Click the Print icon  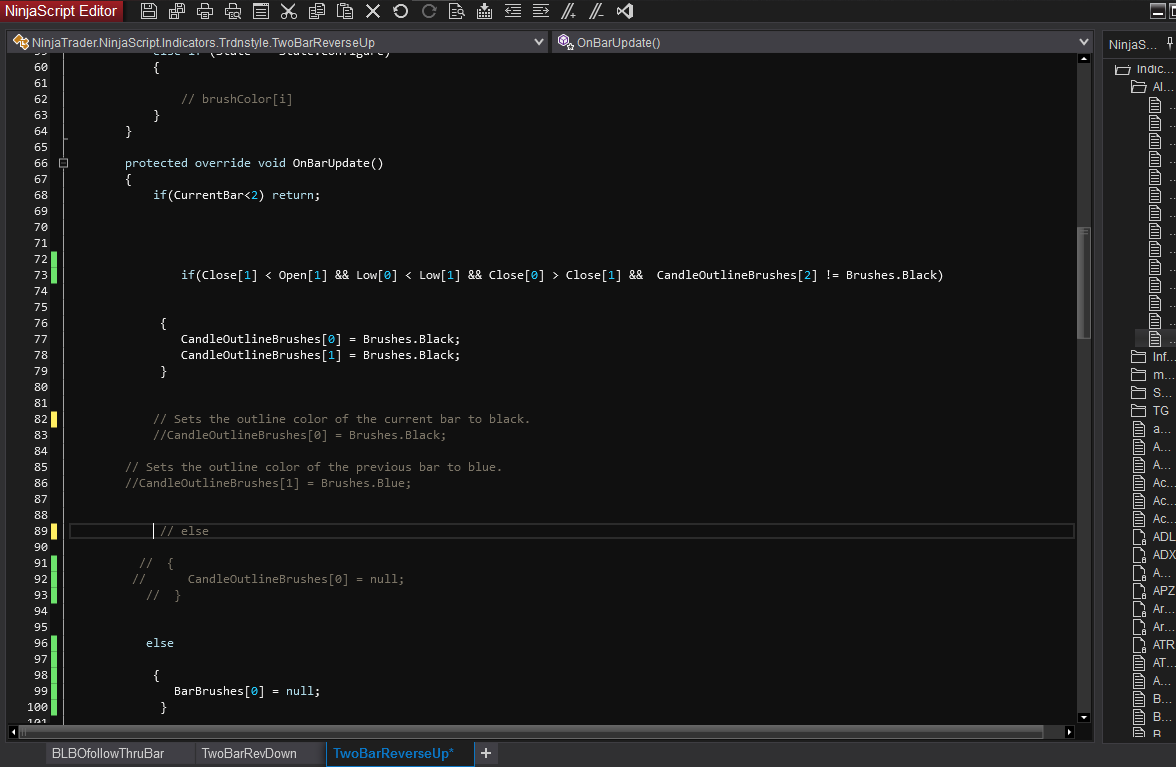pyautogui.click(x=205, y=12)
